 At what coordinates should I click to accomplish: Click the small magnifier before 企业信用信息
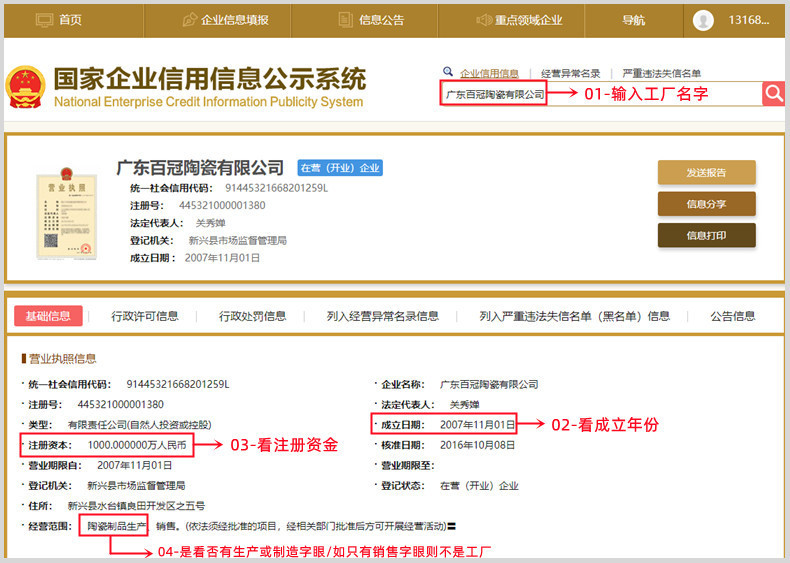448,72
